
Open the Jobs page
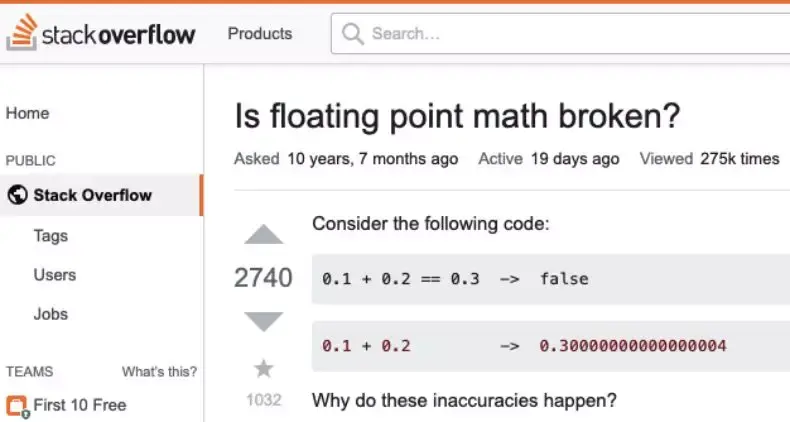(51, 314)
